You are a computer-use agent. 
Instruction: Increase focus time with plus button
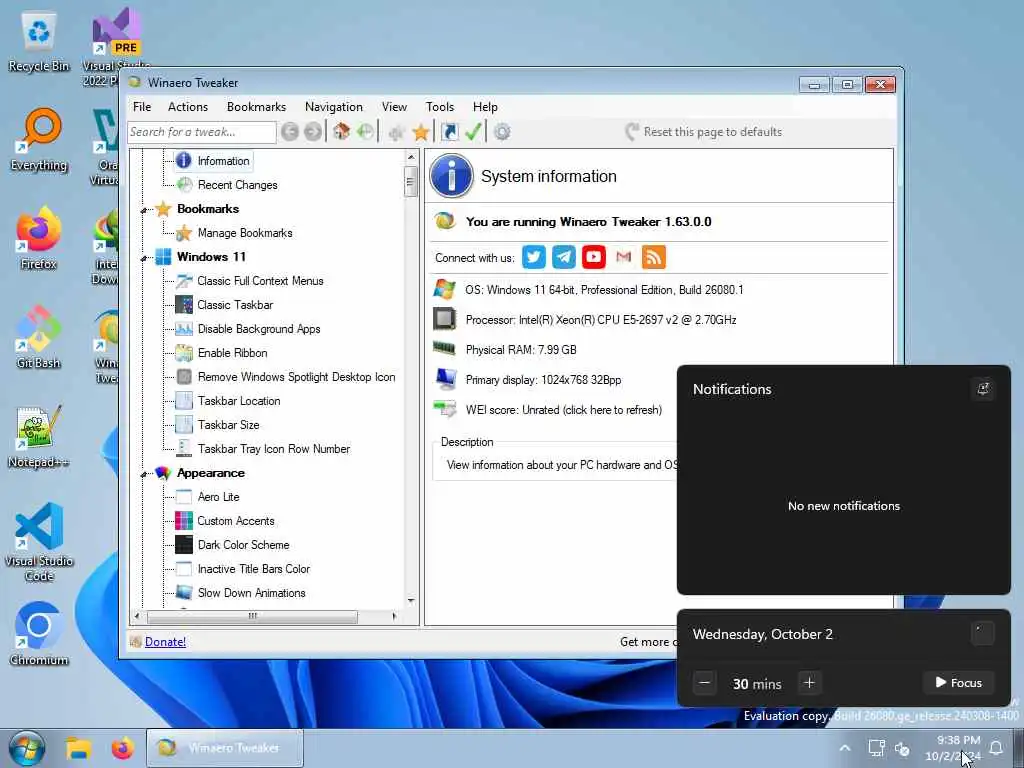pyautogui.click(x=809, y=683)
